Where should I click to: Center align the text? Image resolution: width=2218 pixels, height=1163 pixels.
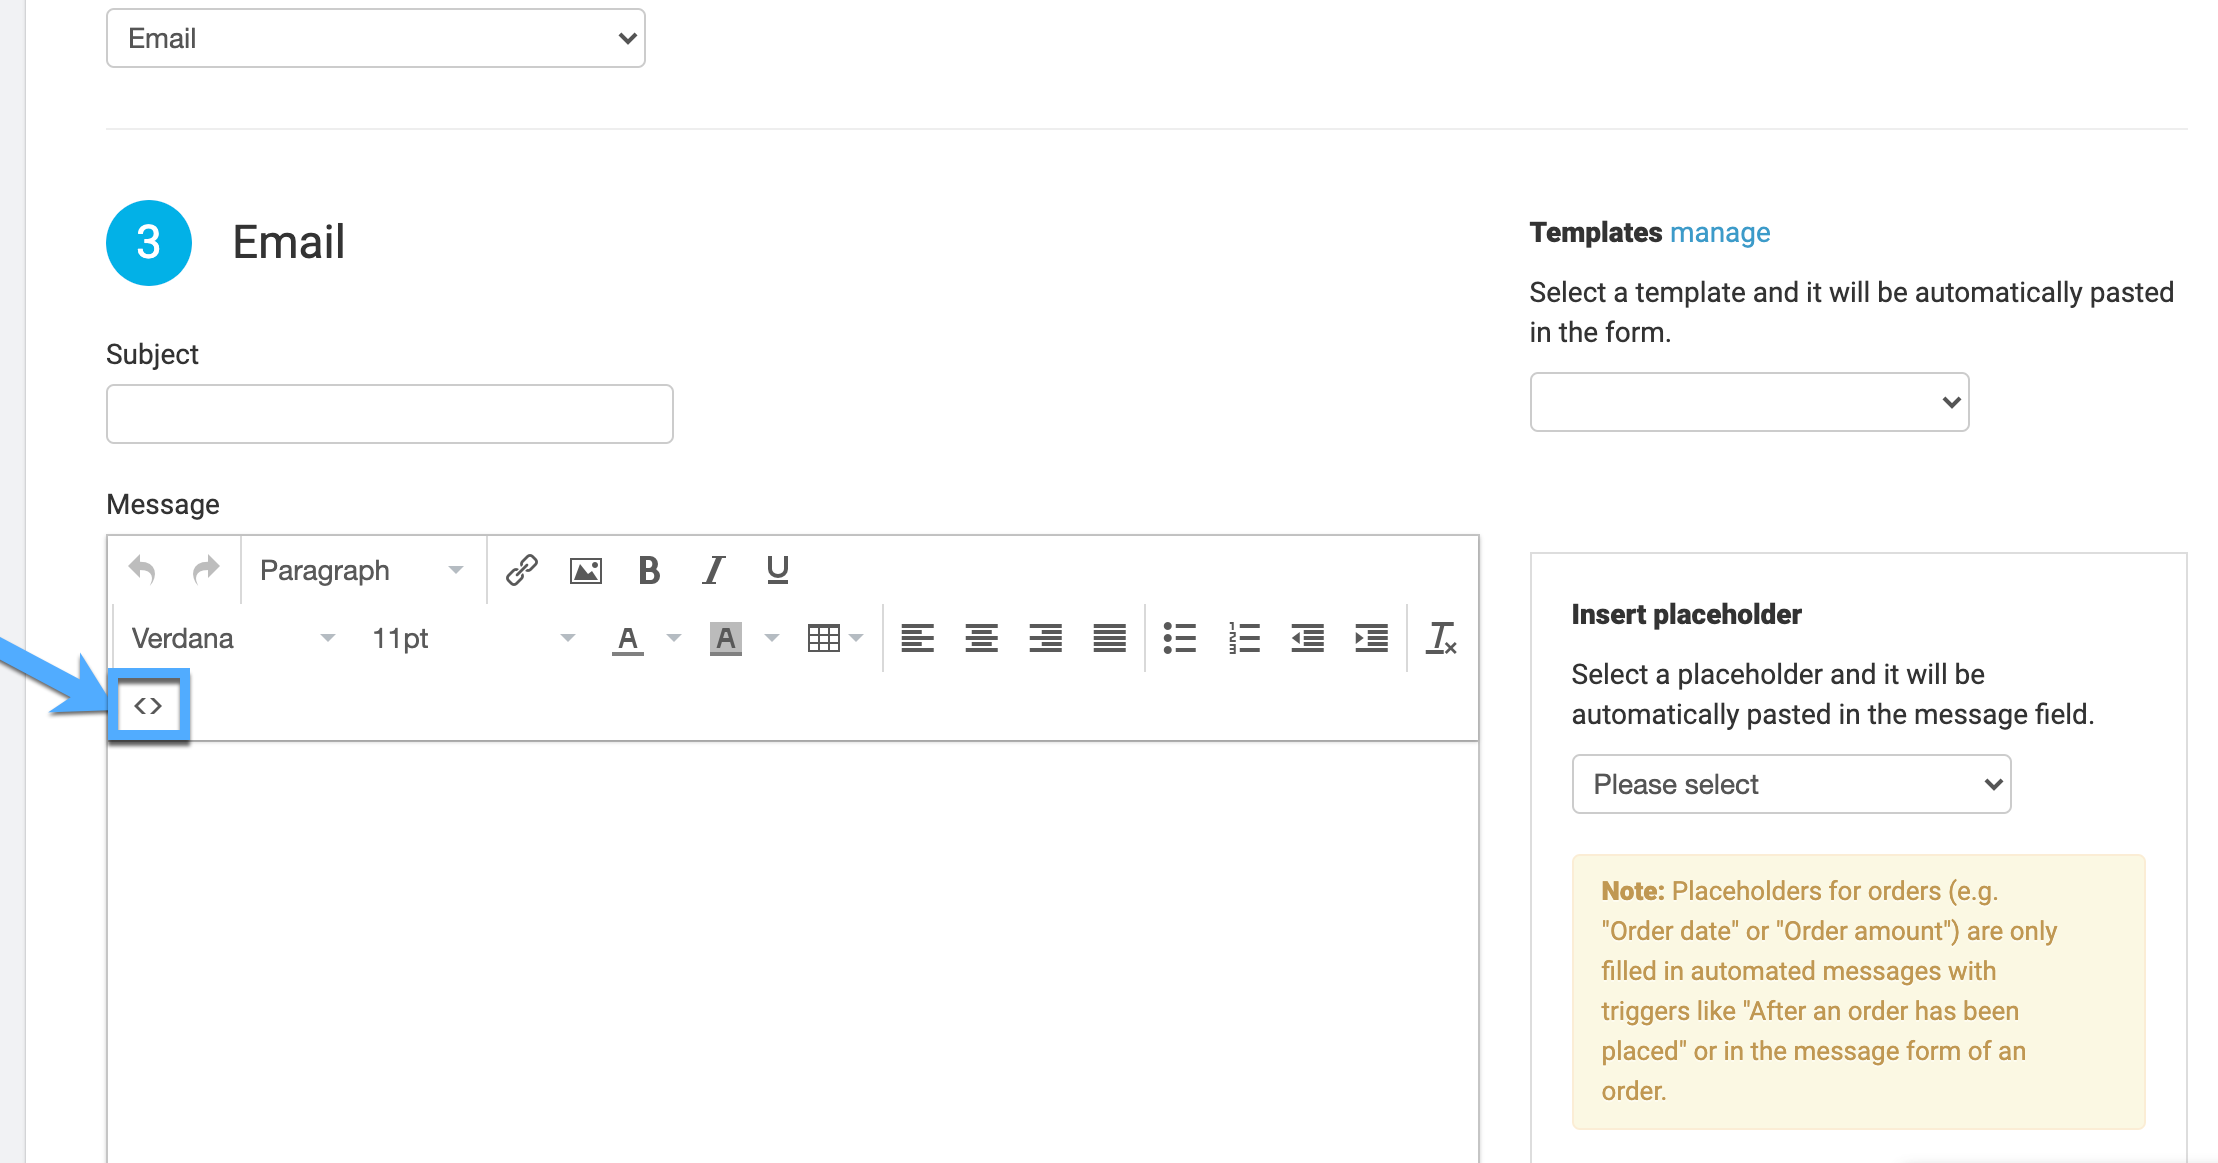[x=981, y=638]
